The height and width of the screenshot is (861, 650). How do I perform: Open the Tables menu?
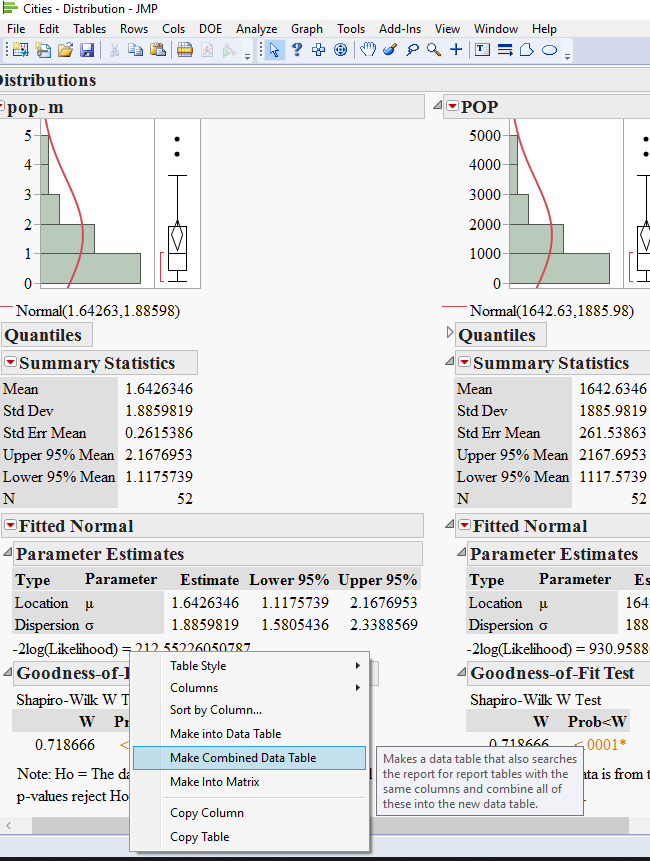(x=89, y=29)
